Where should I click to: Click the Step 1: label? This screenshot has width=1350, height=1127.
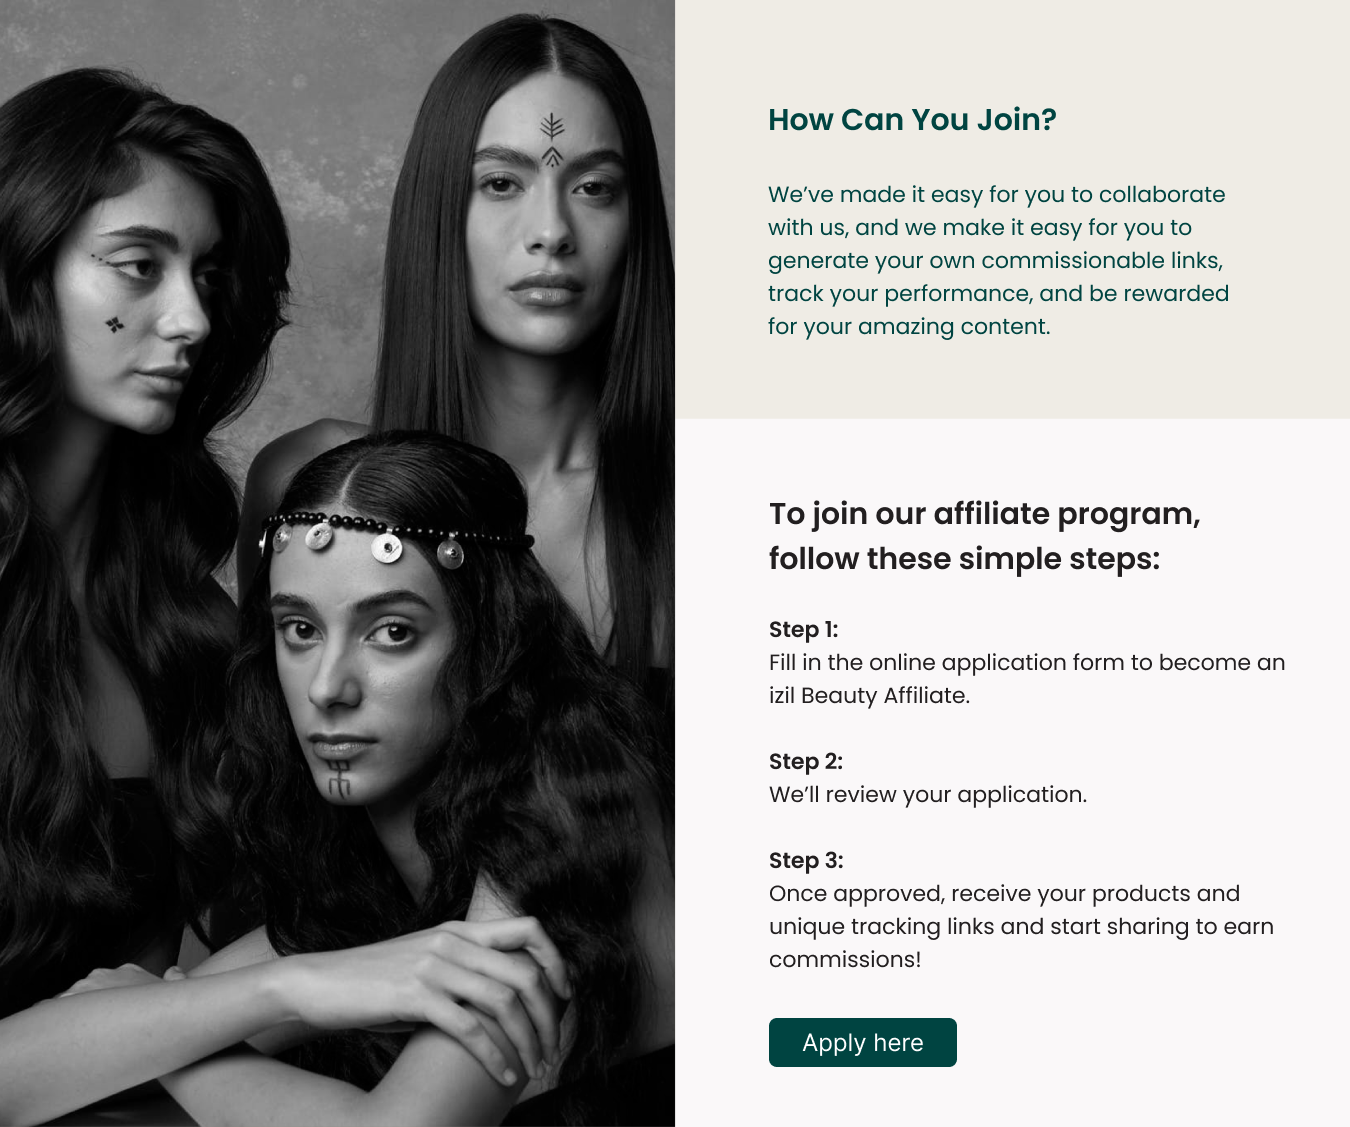(803, 629)
